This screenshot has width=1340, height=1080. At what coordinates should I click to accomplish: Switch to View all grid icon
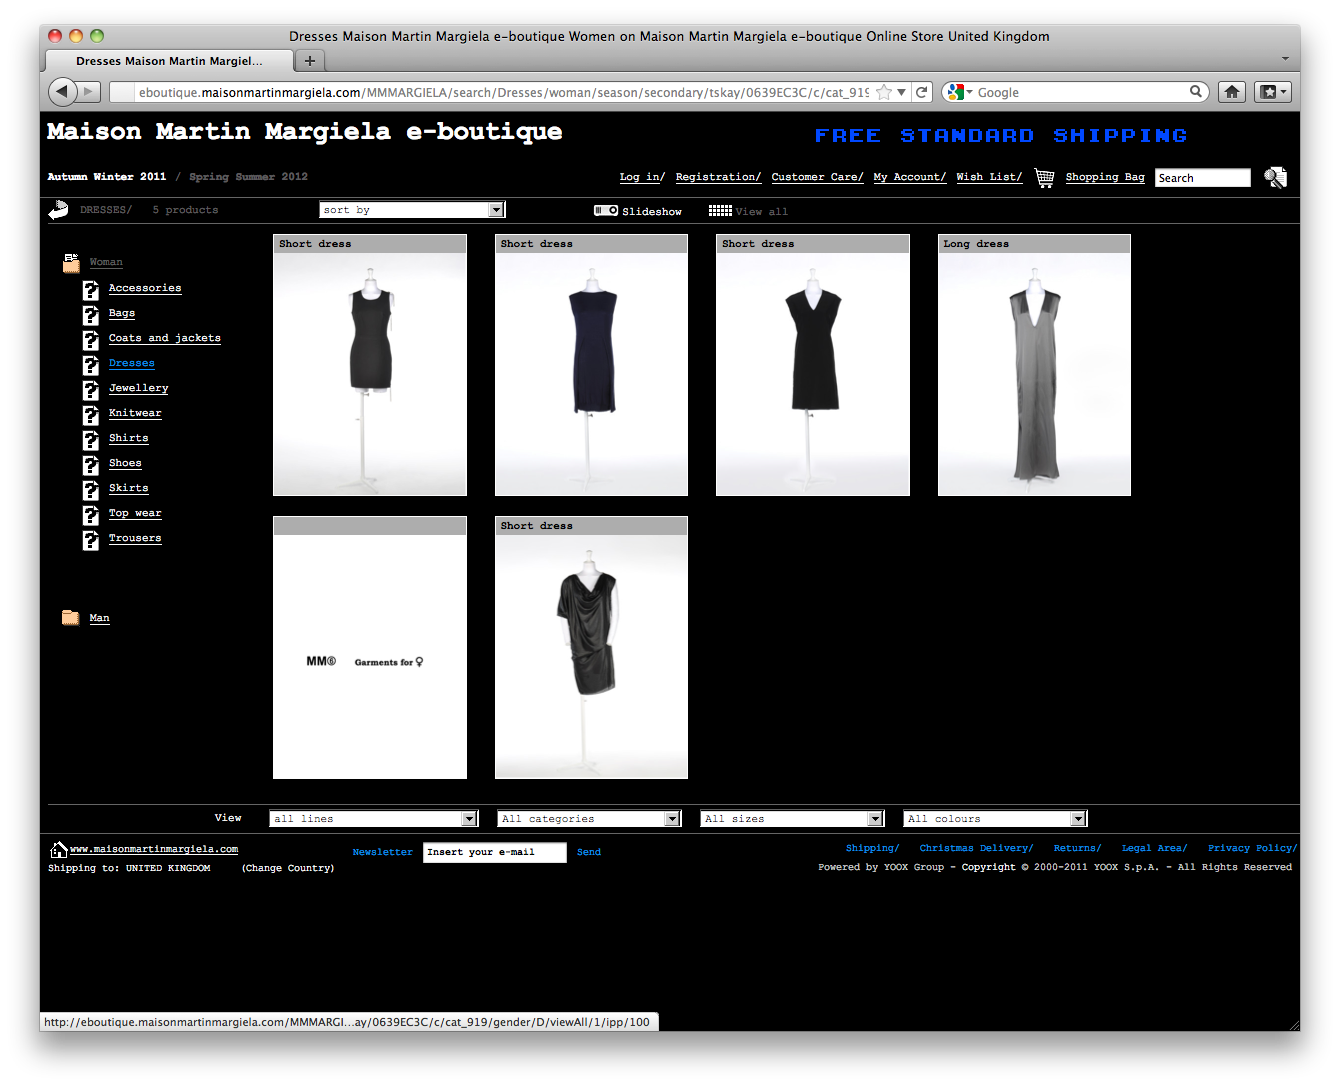click(x=720, y=210)
